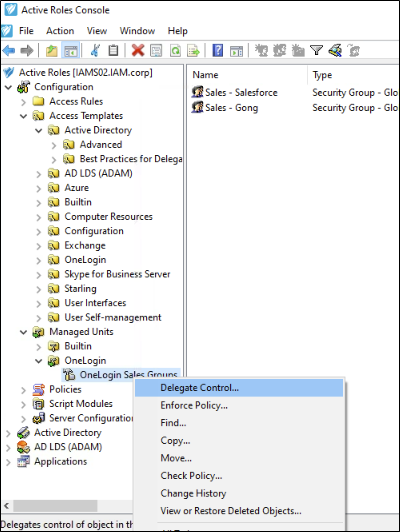This screenshot has height=532, width=400.
Task: Click the last greyed-out icon on the toolbar
Action: (354, 51)
